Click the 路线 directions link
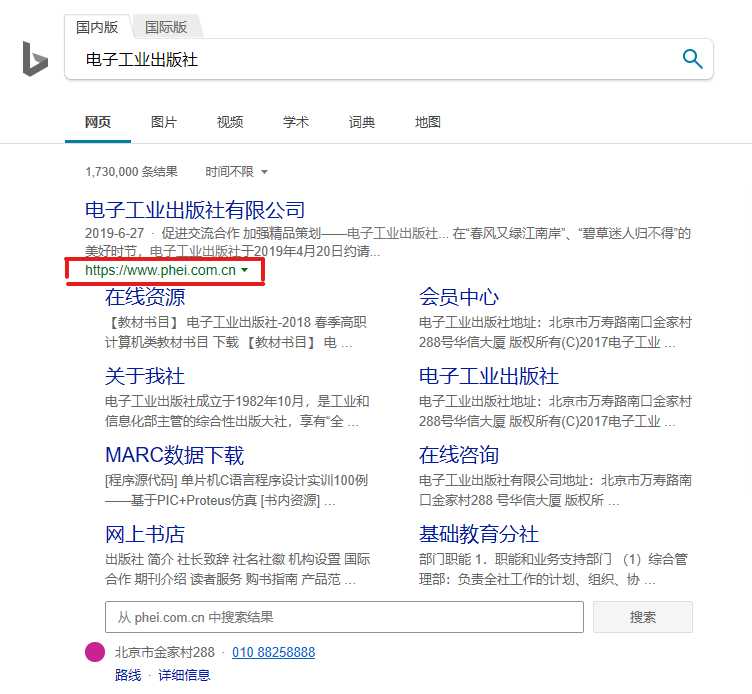The width and height of the screenshot is (752, 694). point(128,675)
